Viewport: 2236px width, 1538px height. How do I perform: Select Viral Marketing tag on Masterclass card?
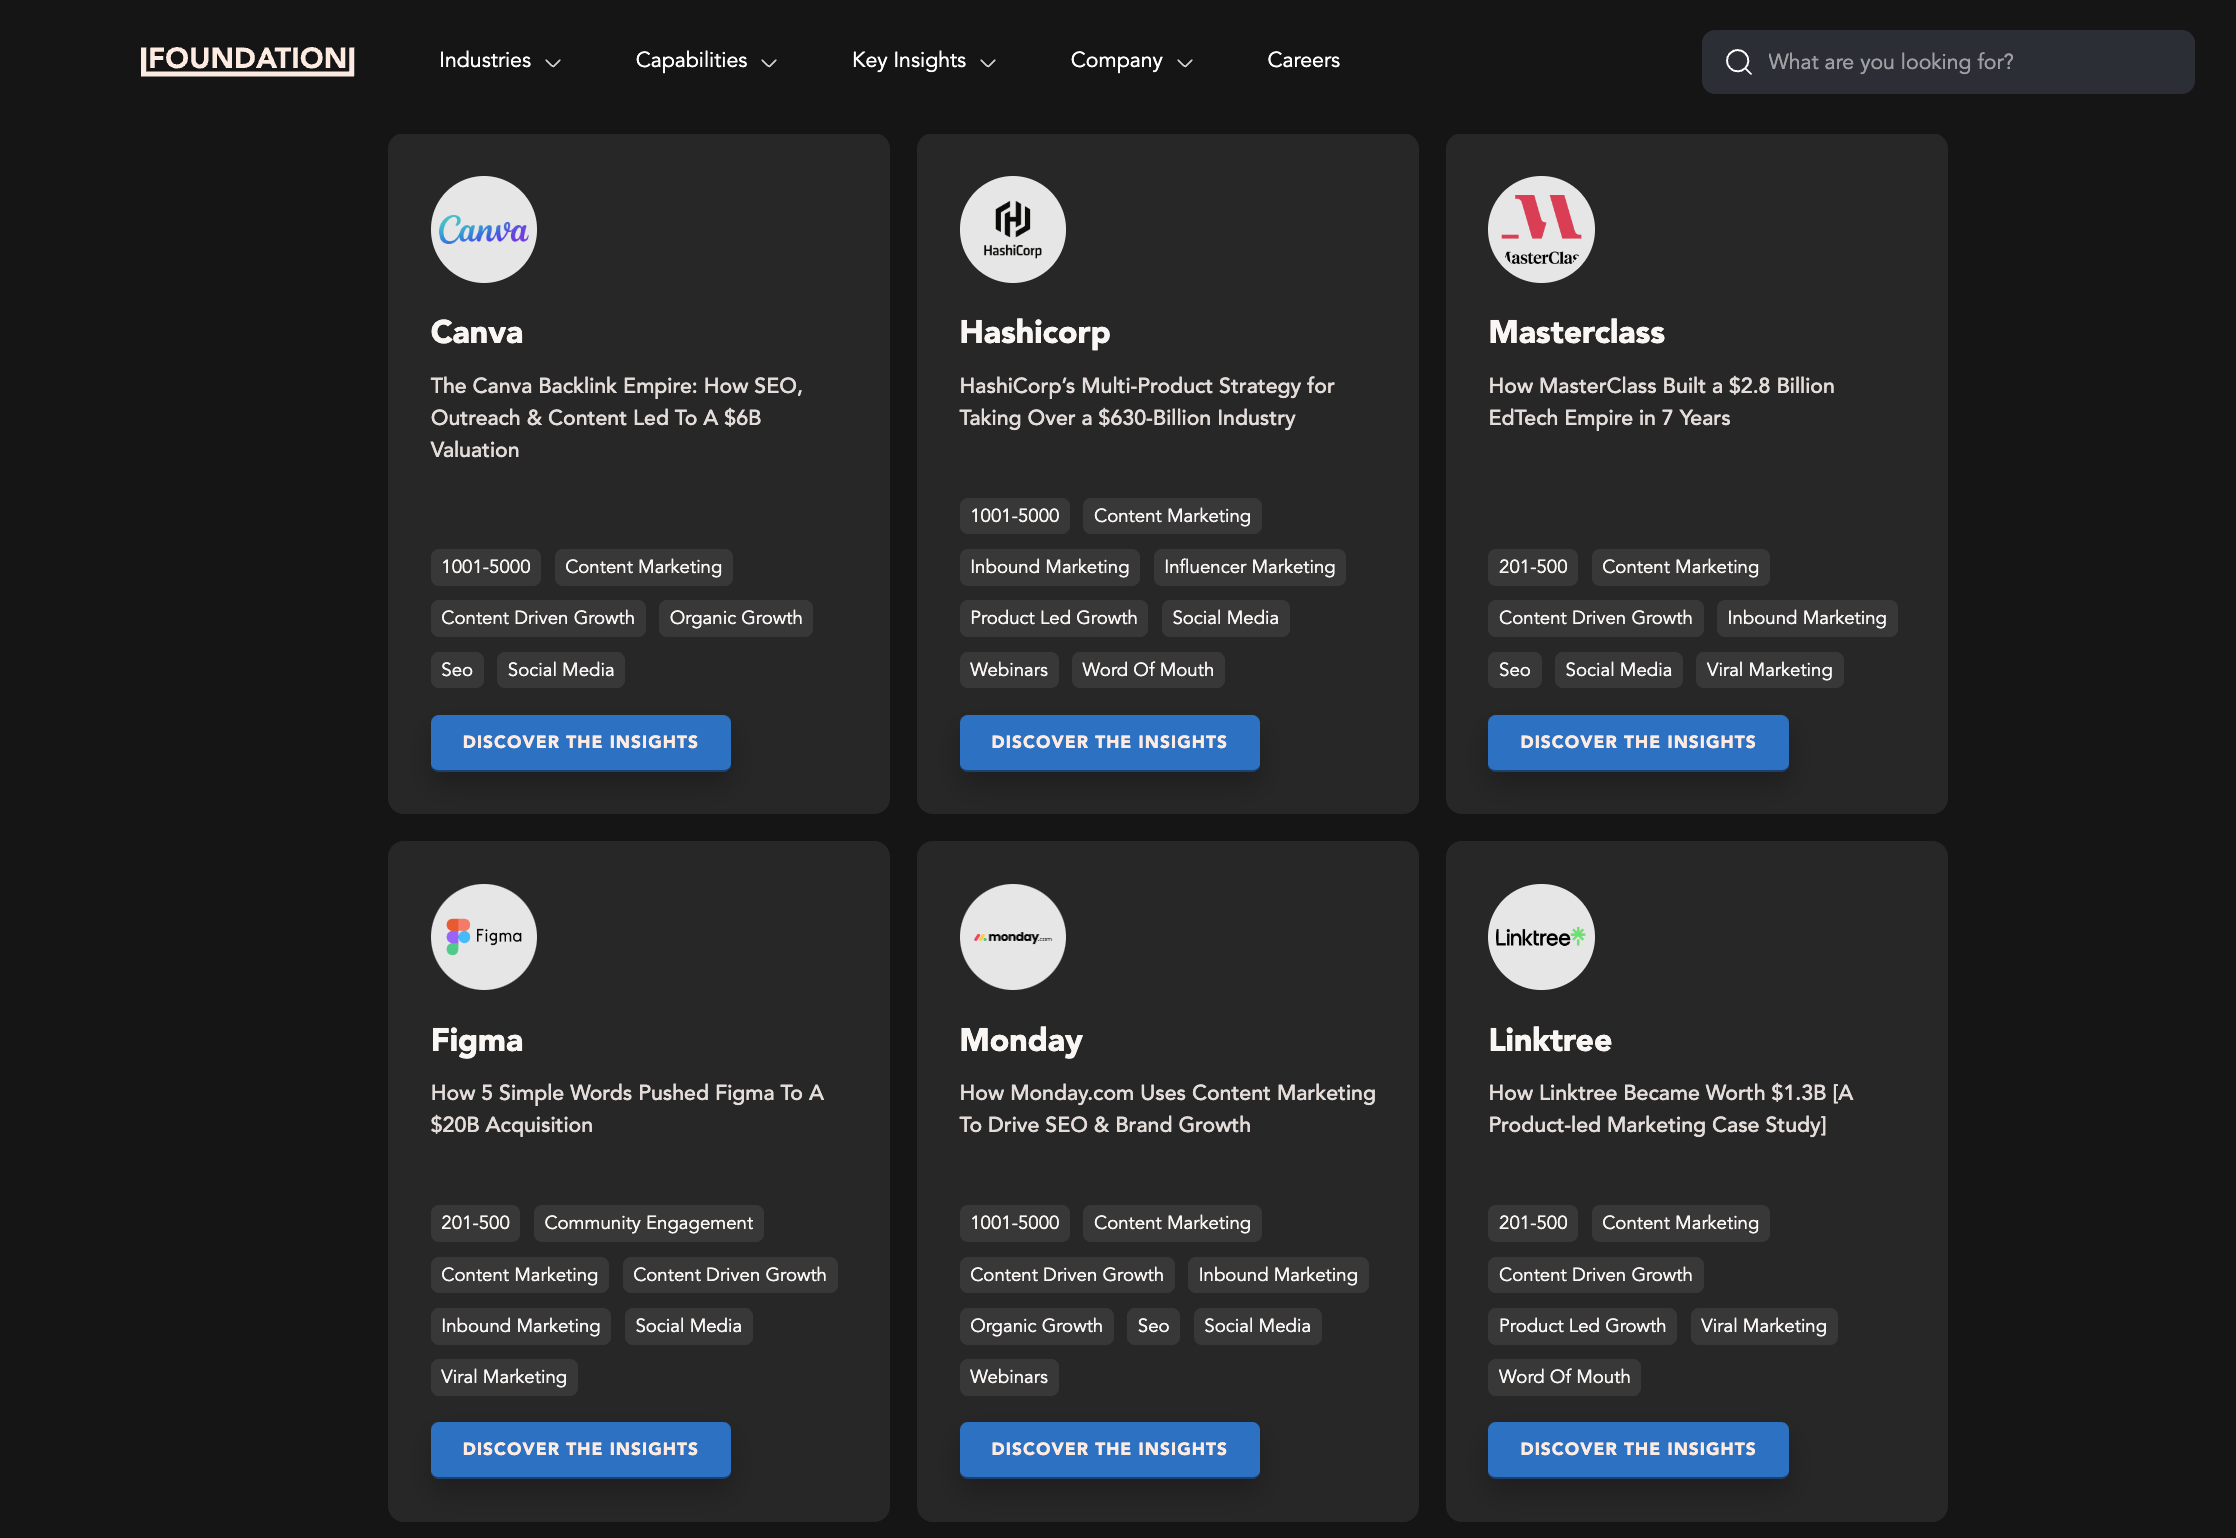(1770, 670)
